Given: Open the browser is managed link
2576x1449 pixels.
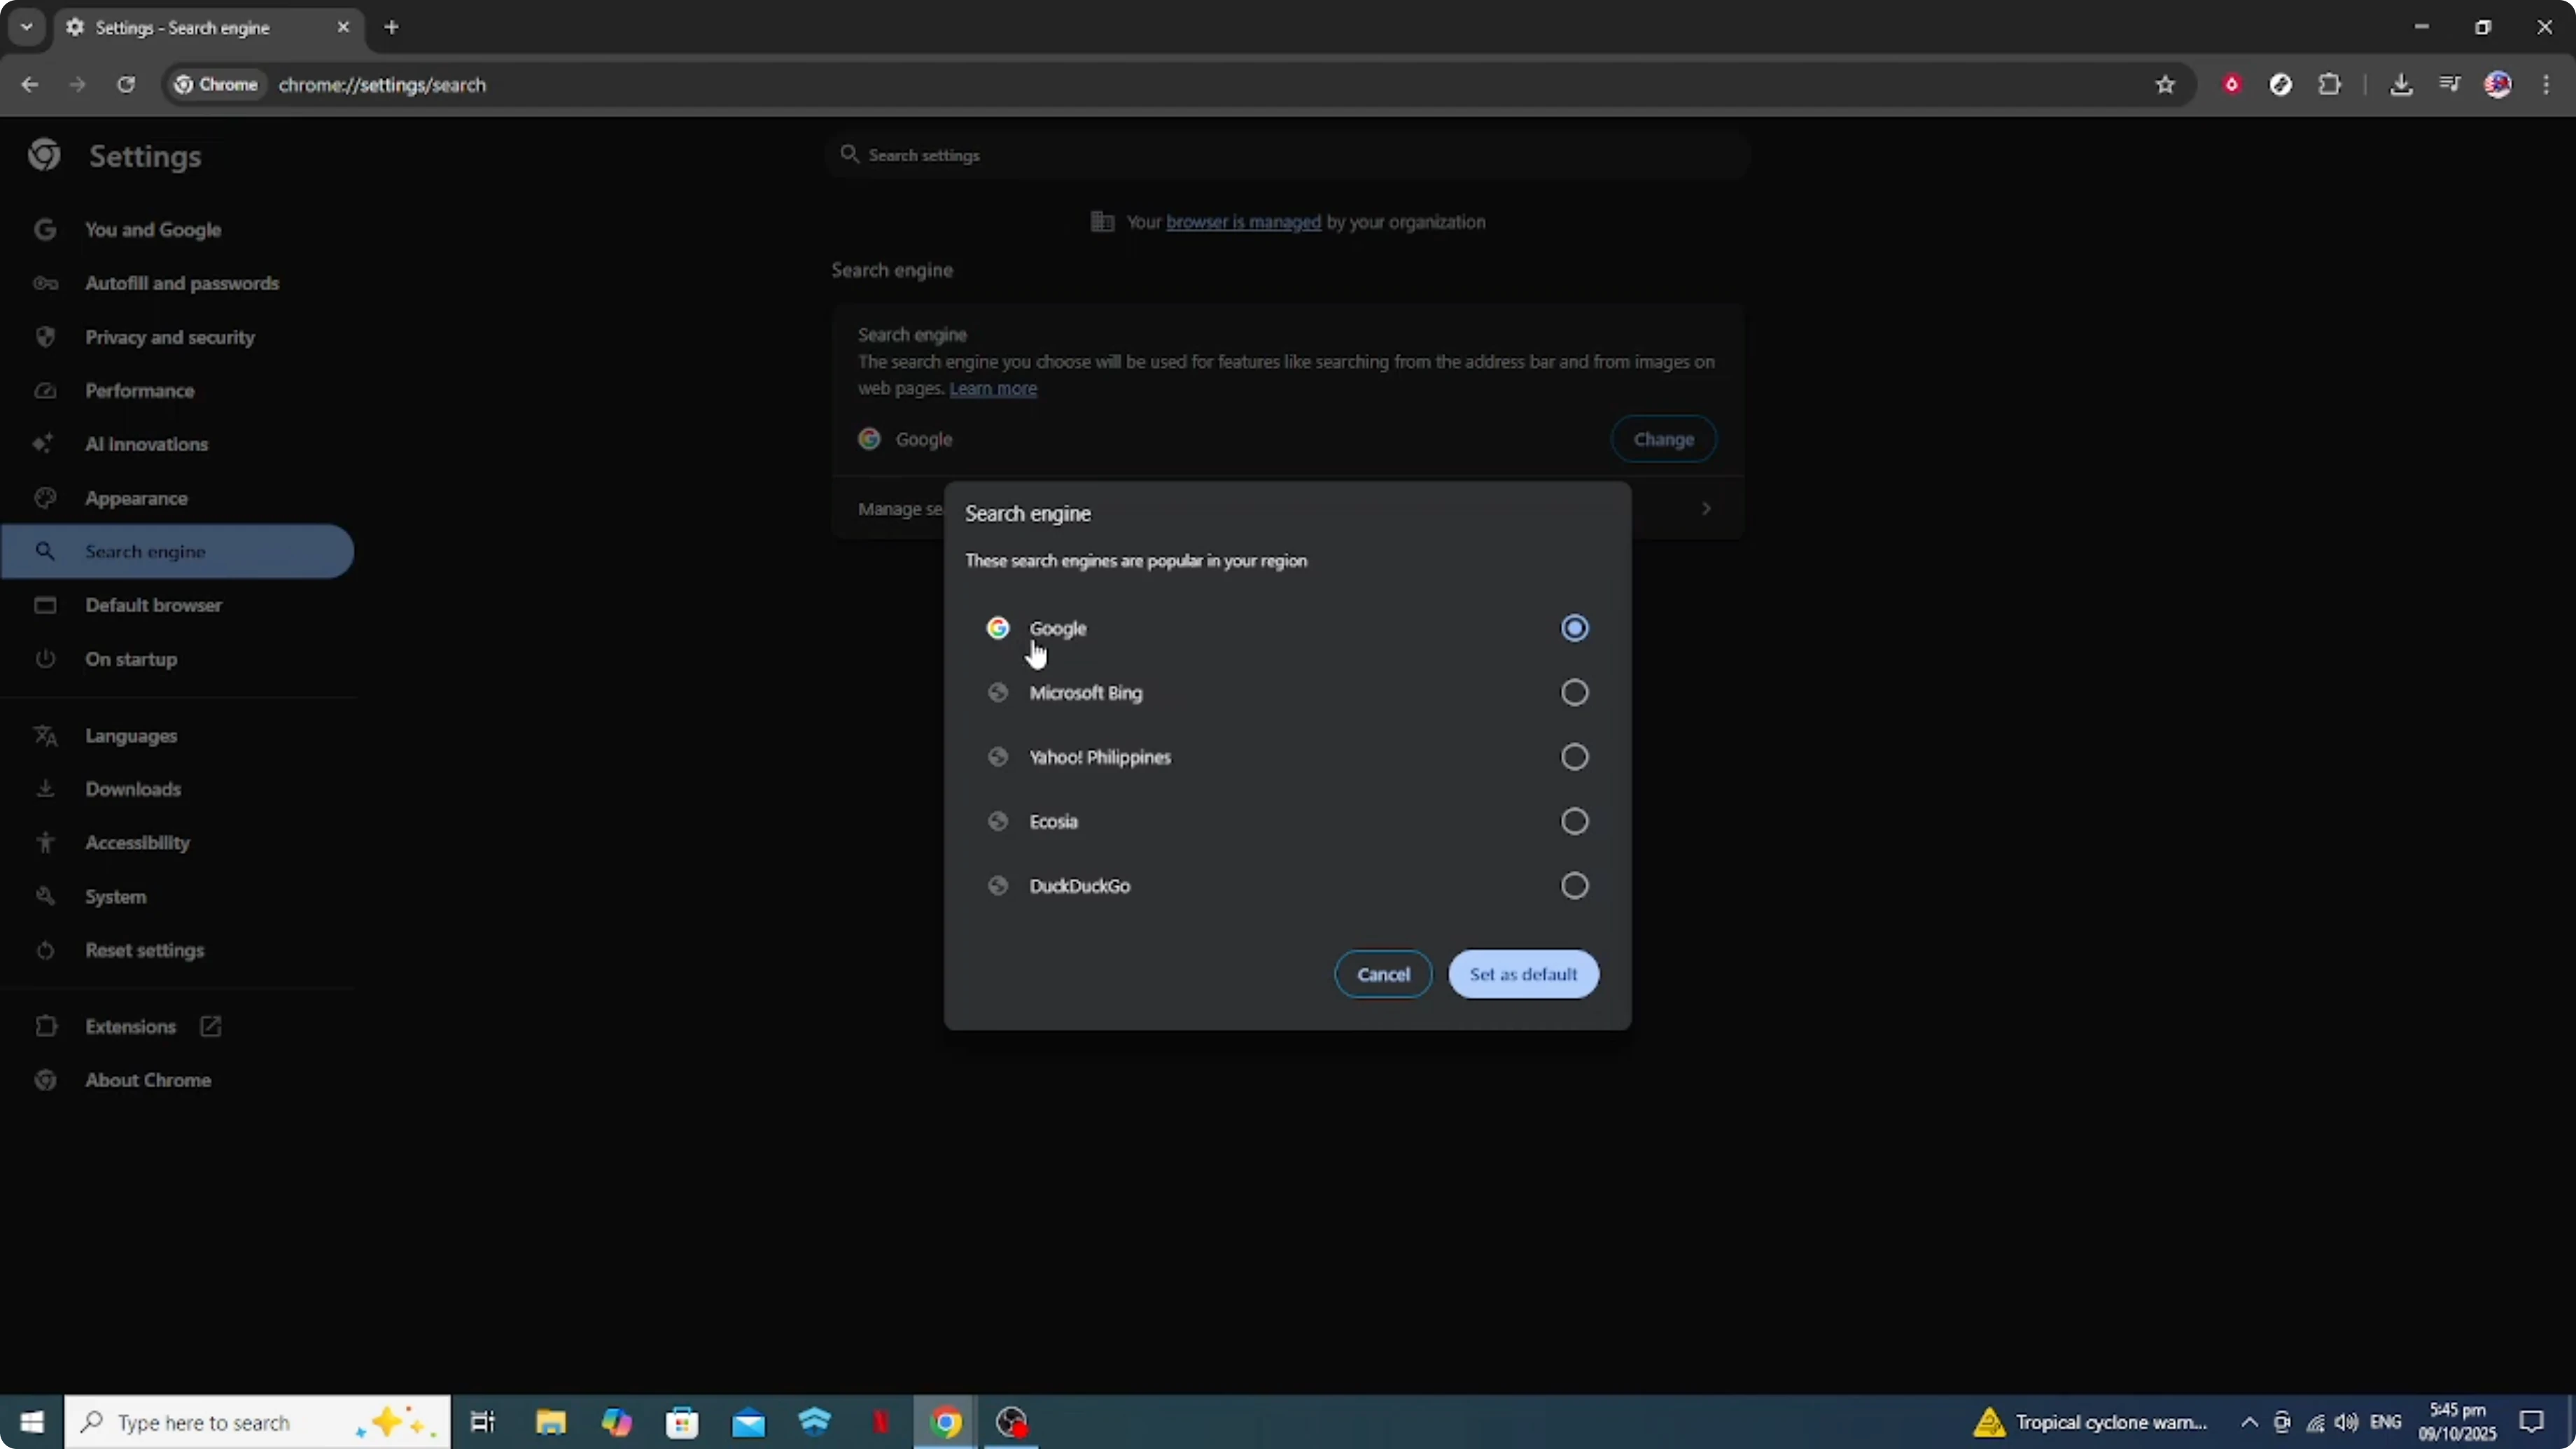Looking at the screenshot, I should (x=1243, y=222).
